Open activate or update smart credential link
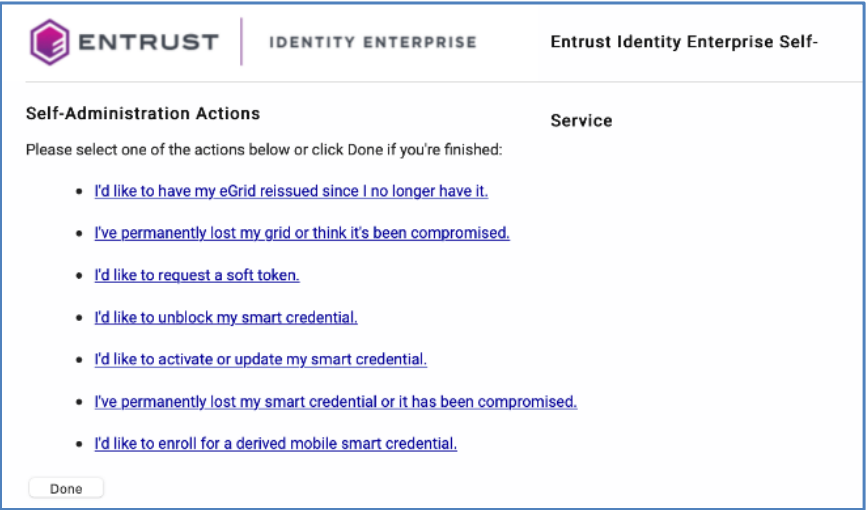 261,359
